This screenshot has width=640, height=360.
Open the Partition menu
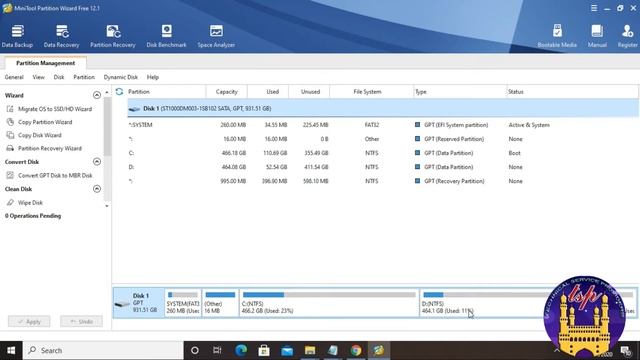(x=84, y=77)
